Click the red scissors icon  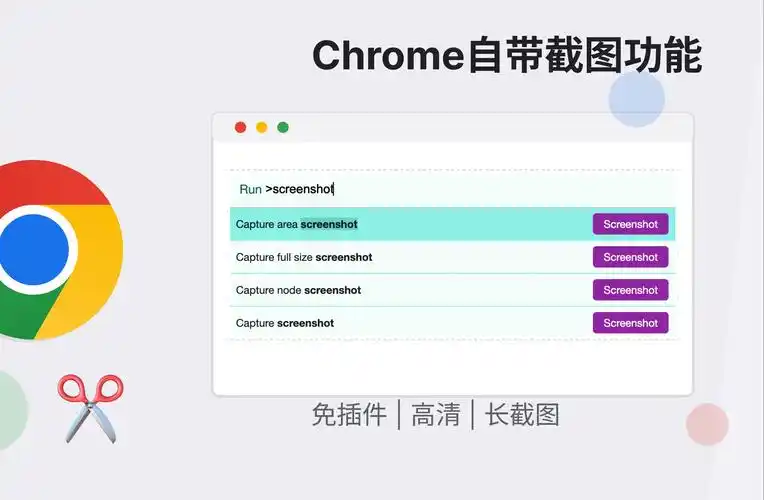(89, 405)
